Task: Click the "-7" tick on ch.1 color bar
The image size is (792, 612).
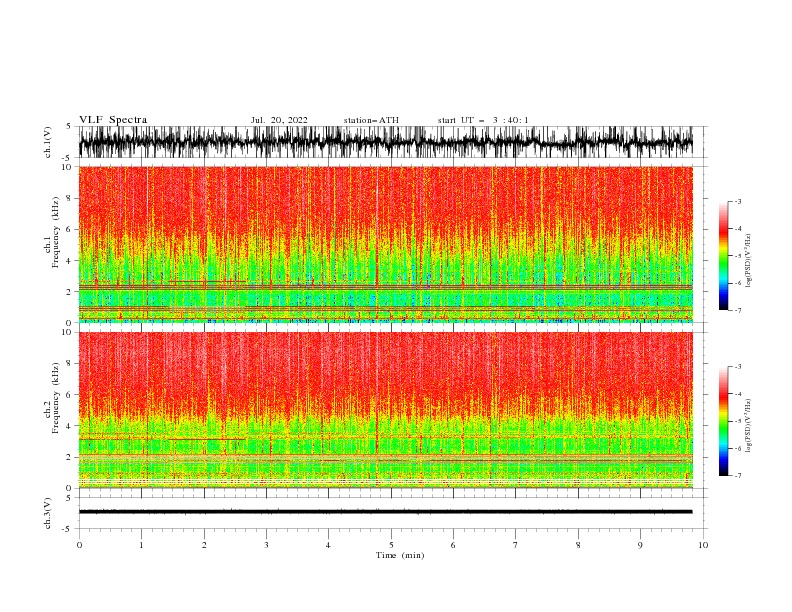Action: [x=737, y=310]
